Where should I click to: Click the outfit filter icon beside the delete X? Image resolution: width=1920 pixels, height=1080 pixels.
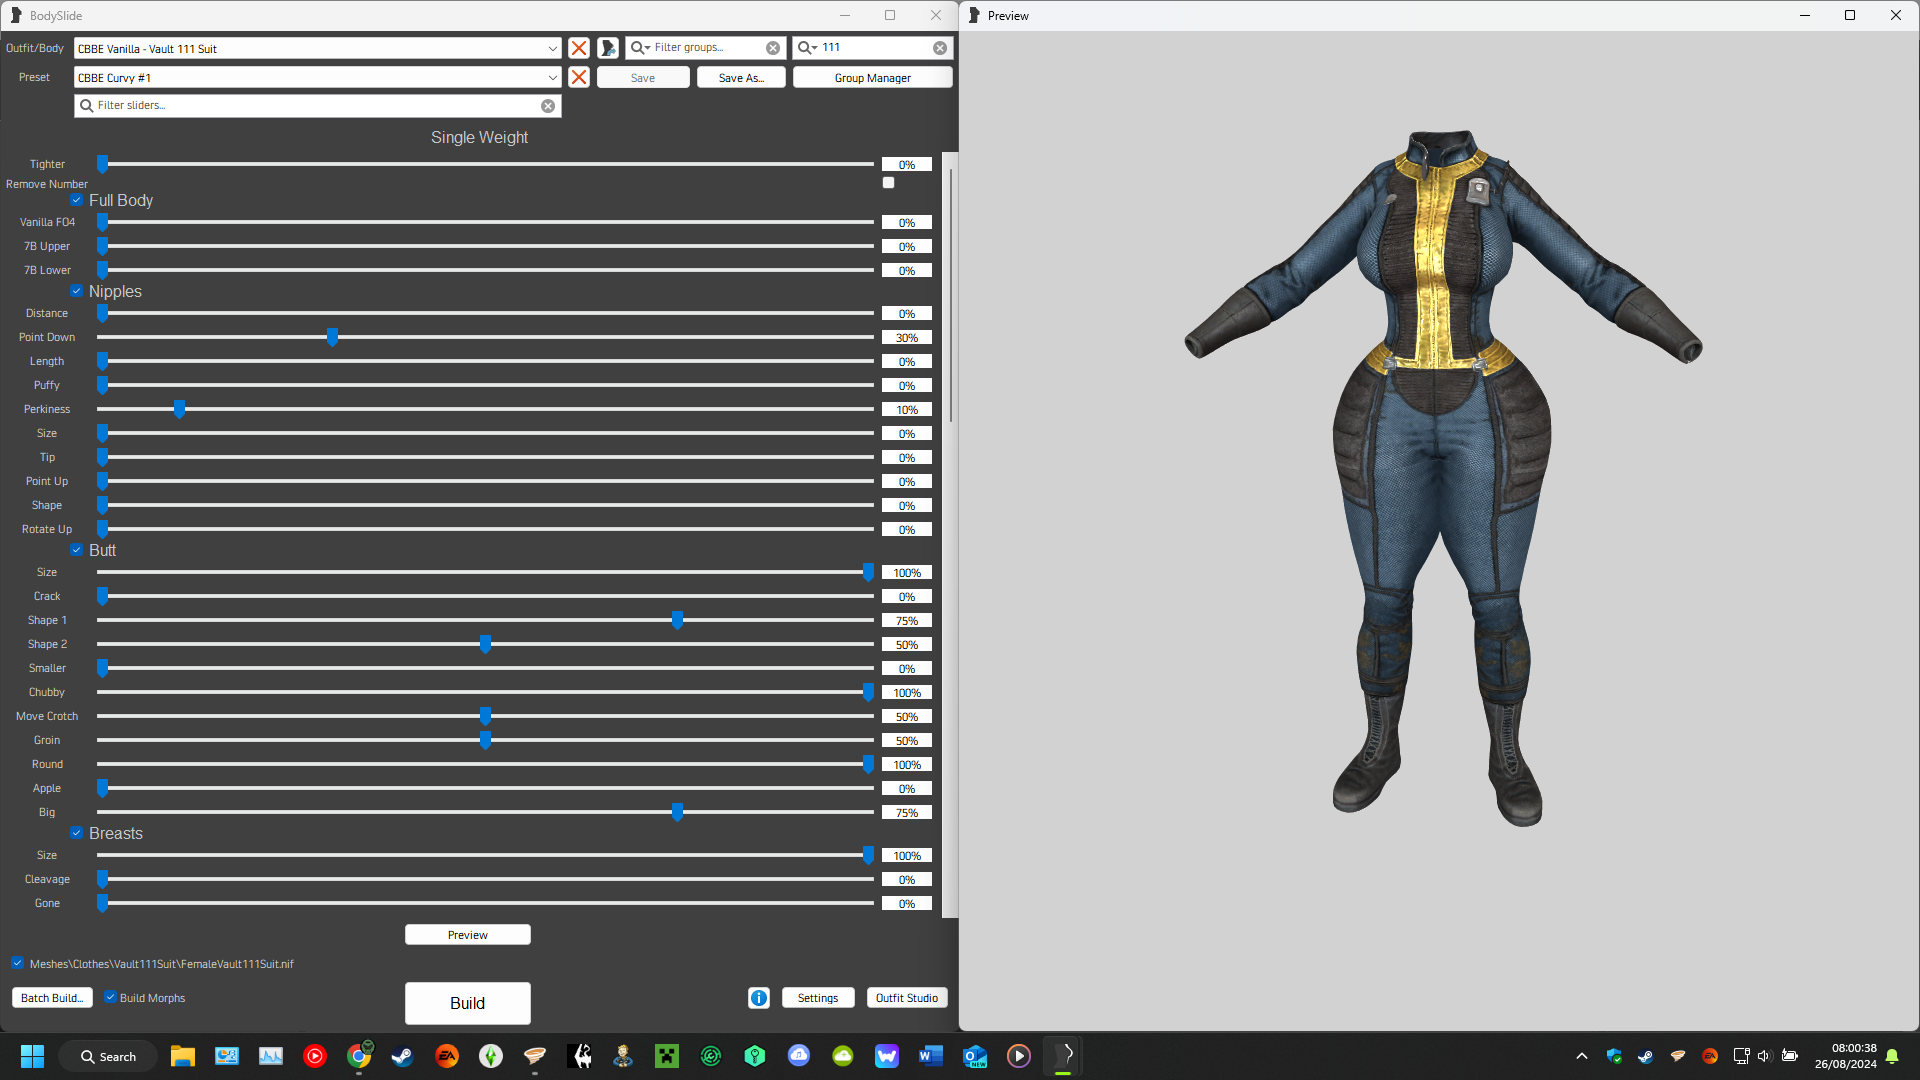point(607,48)
